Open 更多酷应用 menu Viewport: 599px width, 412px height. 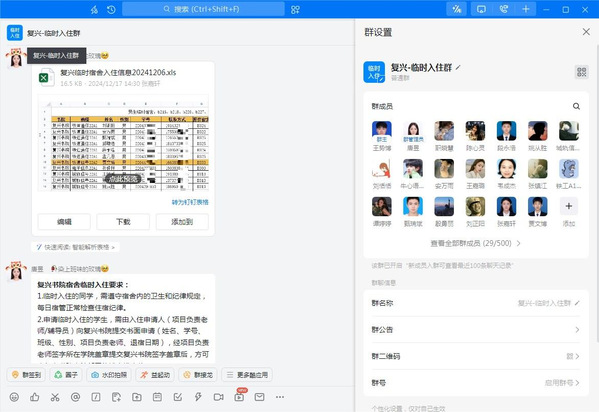[x=247, y=375]
